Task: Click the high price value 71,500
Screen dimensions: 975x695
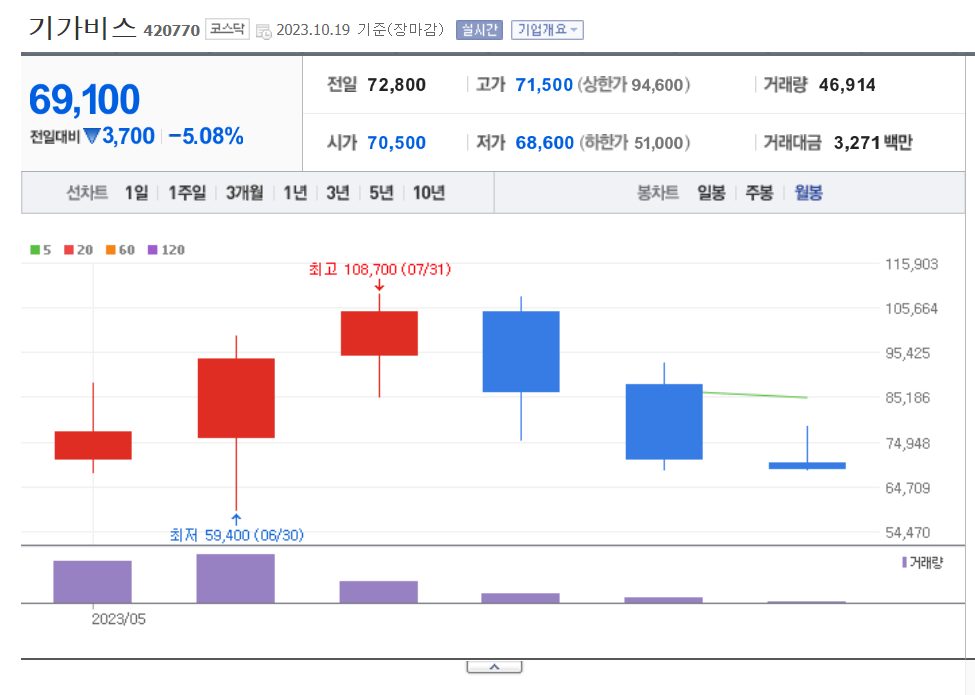Action: pyautogui.click(x=544, y=85)
